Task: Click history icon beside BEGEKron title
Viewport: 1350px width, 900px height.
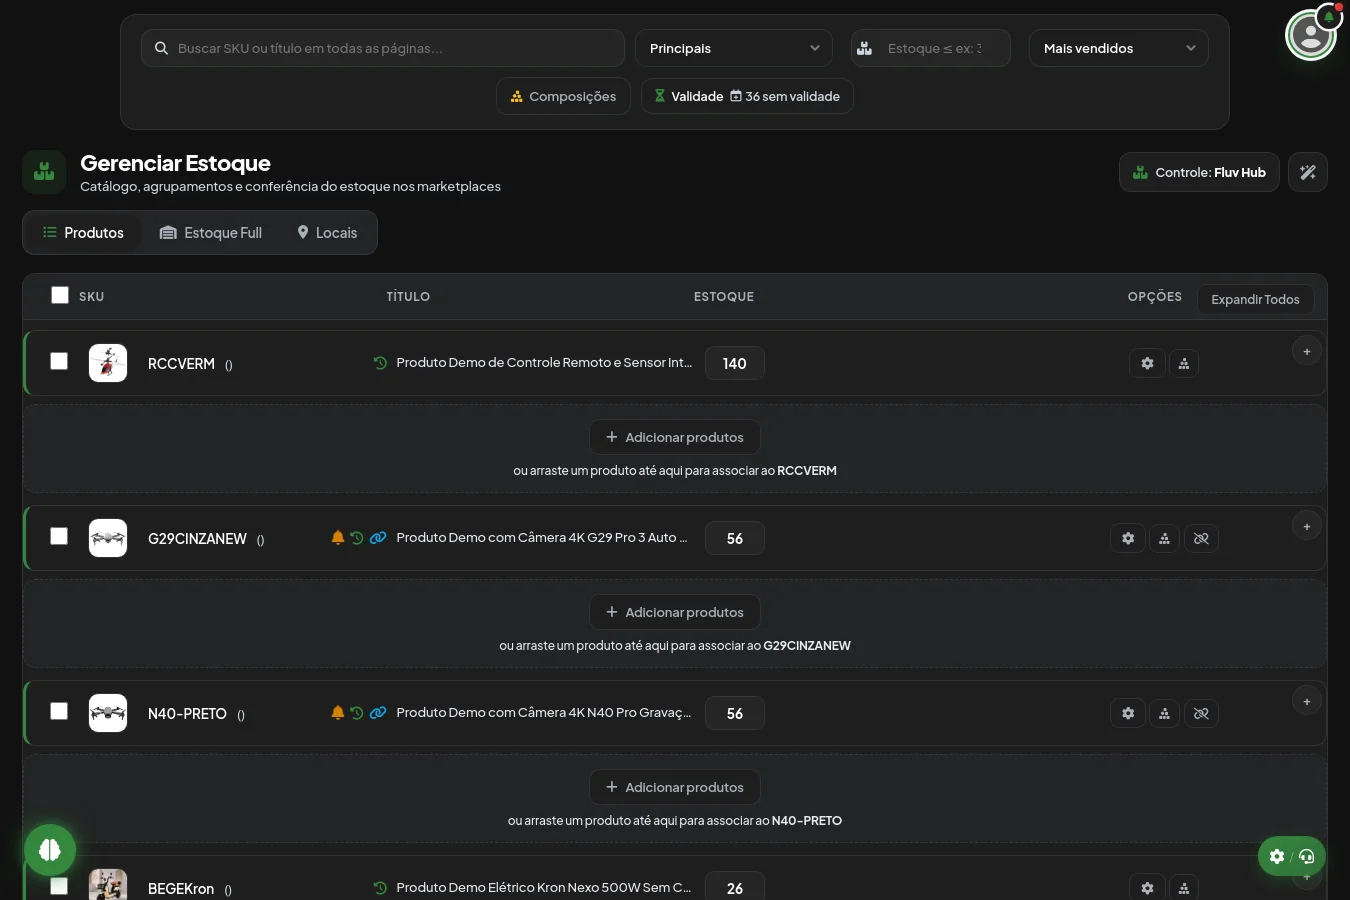Action: [380, 888]
